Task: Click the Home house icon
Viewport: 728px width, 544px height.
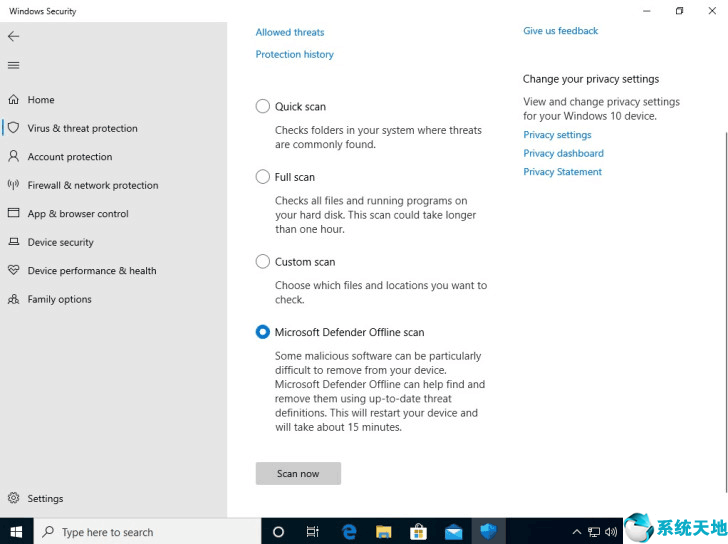Action: click(x=14, y=99)
